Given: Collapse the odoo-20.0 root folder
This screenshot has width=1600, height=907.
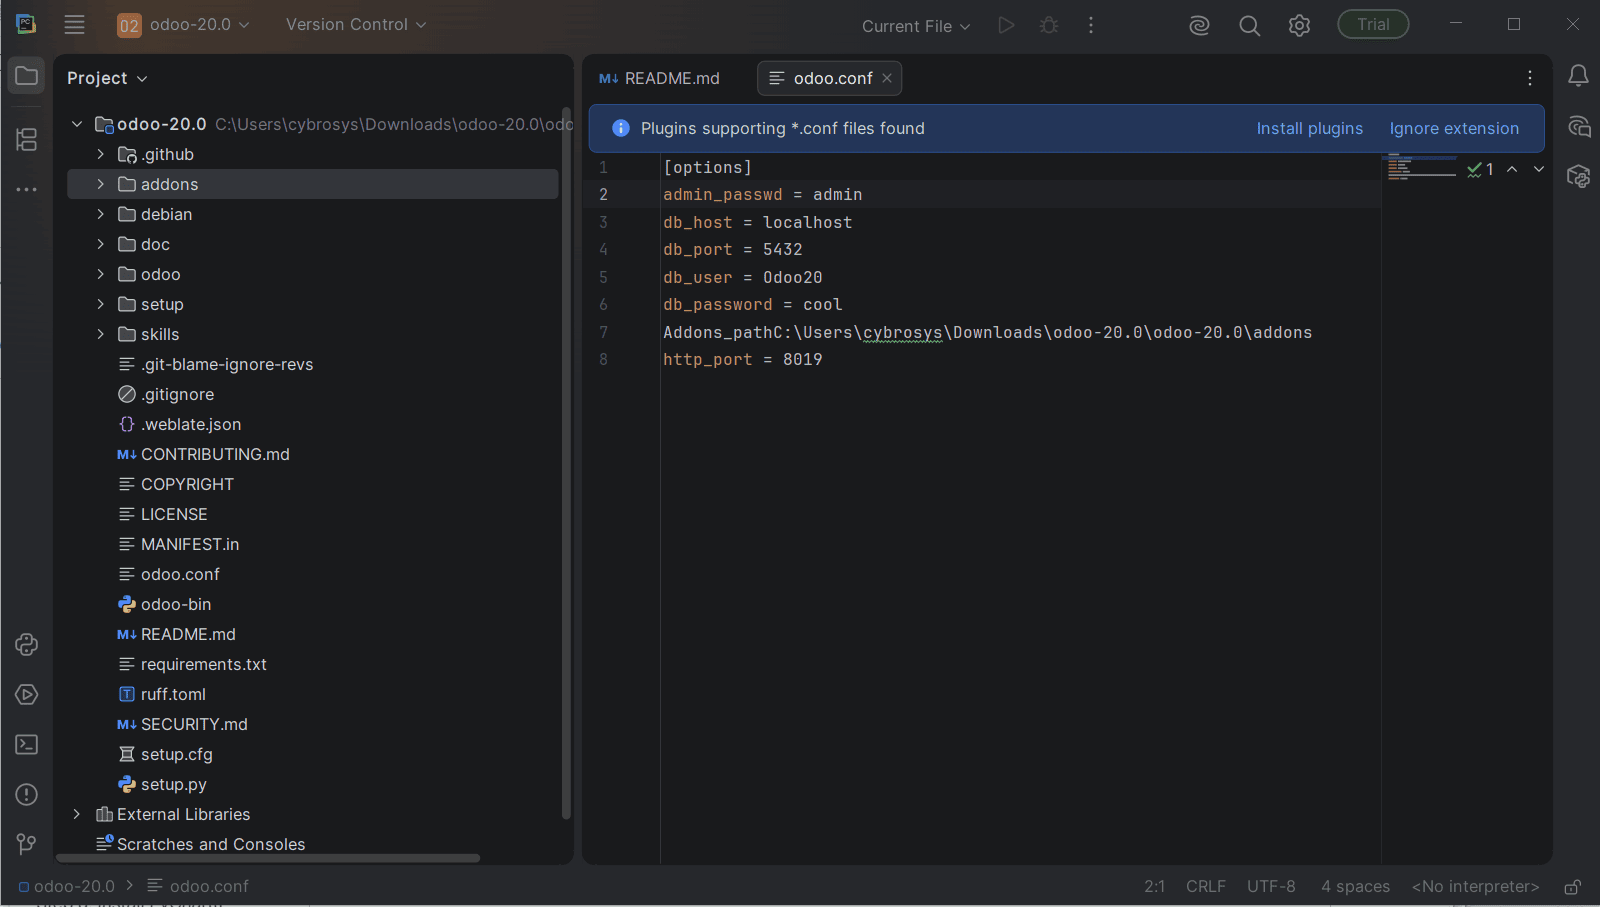Looking at the screenshot, I should [x=77, y=124].
